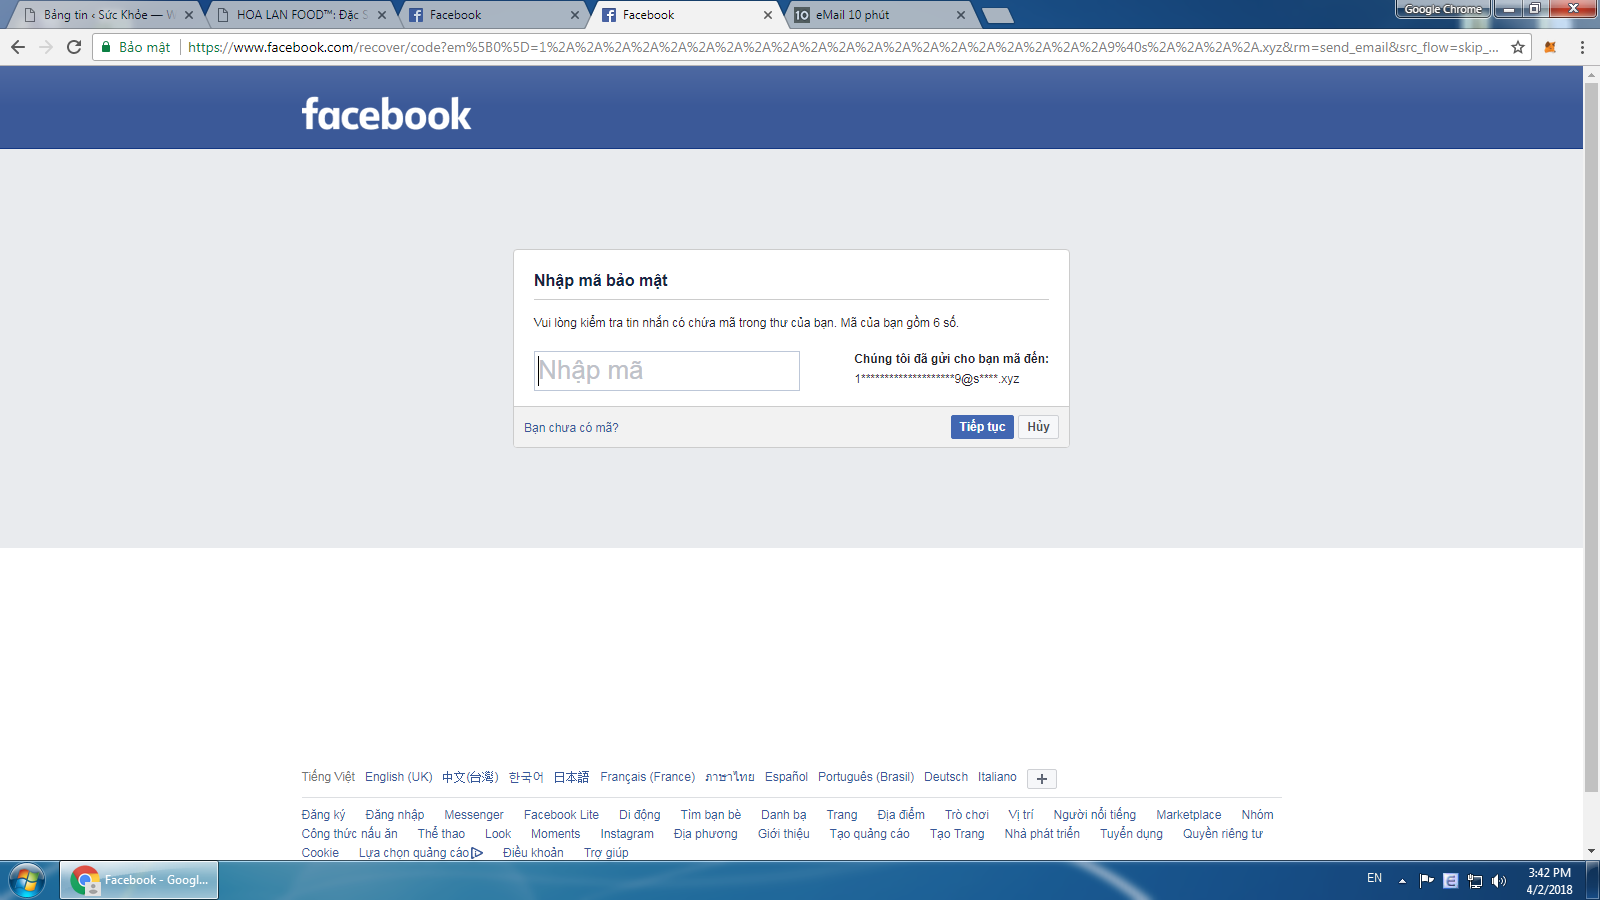Open the 'Instagram' footer link
This screenshot has width=1600, height=900.
pos(627,834)
